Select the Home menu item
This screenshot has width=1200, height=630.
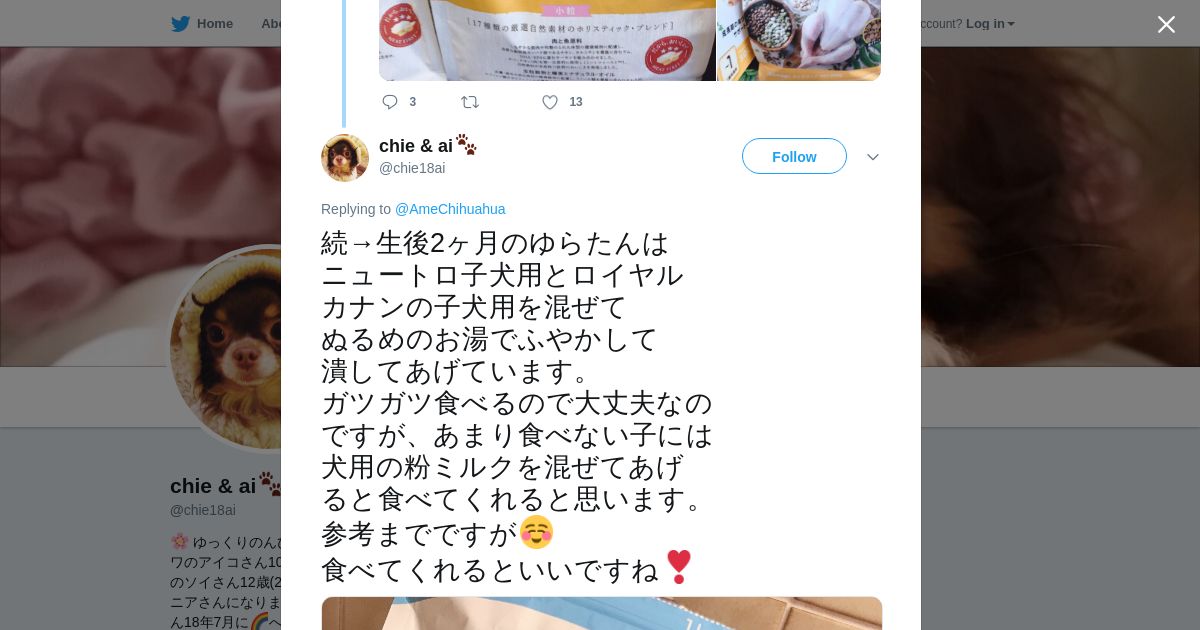click(x=214, y=24)
